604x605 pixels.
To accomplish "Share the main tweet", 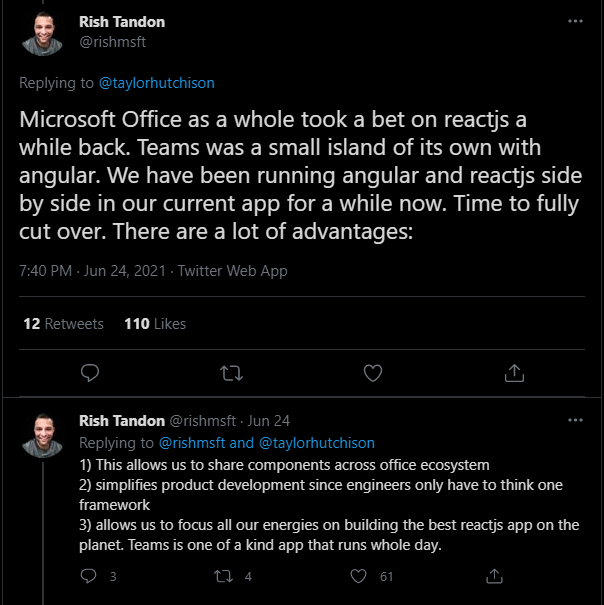I will click(514, 373).
